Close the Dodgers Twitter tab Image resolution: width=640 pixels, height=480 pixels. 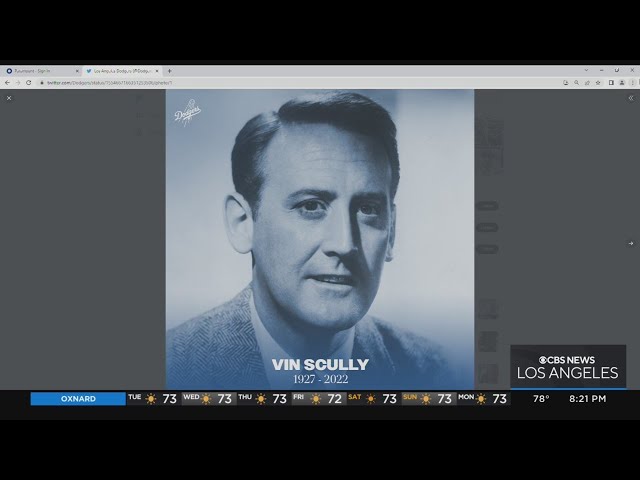[157, 71]
